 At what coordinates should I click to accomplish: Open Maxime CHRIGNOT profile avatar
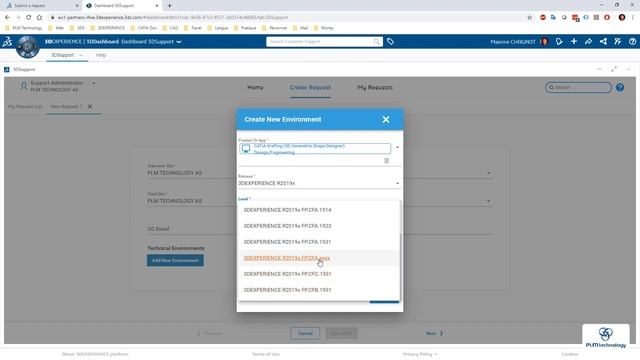pos(544,42)
